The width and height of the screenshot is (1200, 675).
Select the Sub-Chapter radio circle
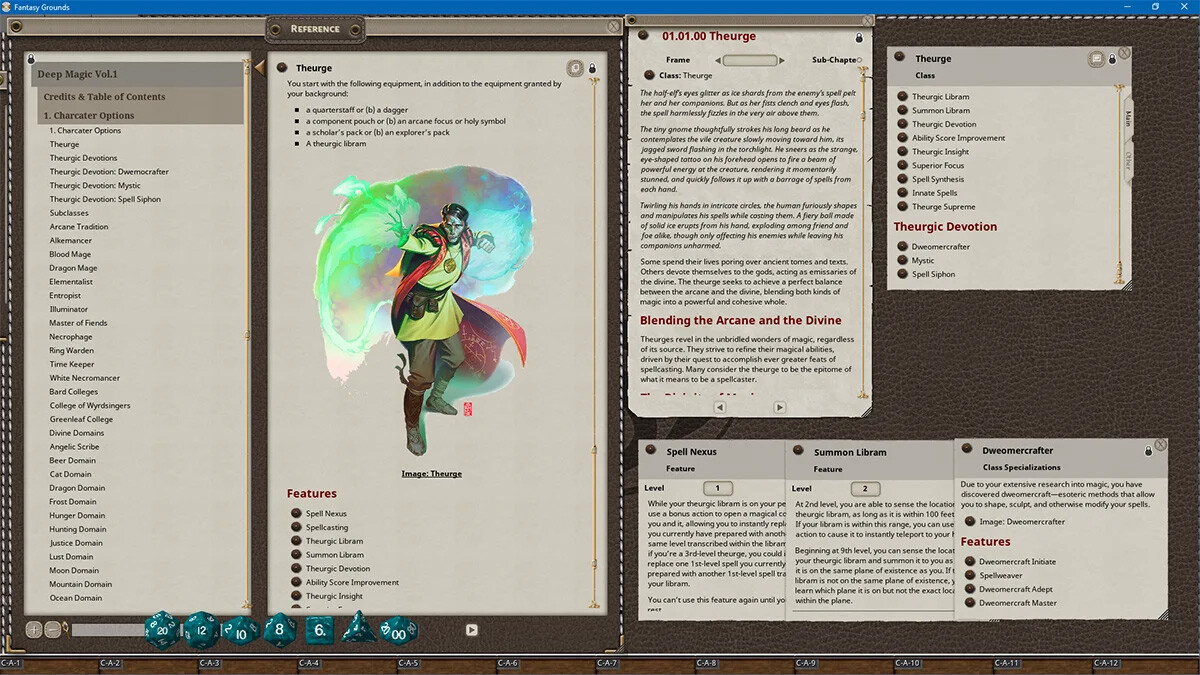[x=859, y=60]
